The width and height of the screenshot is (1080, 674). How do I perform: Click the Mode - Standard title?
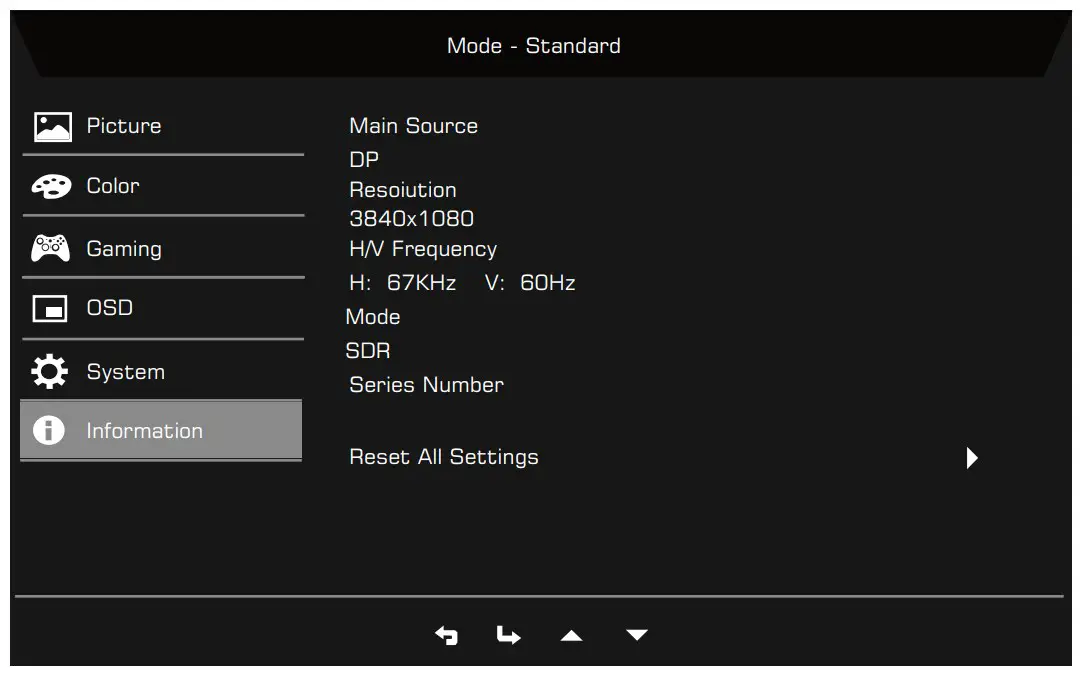pyautogui.click(x=534, y=46)
